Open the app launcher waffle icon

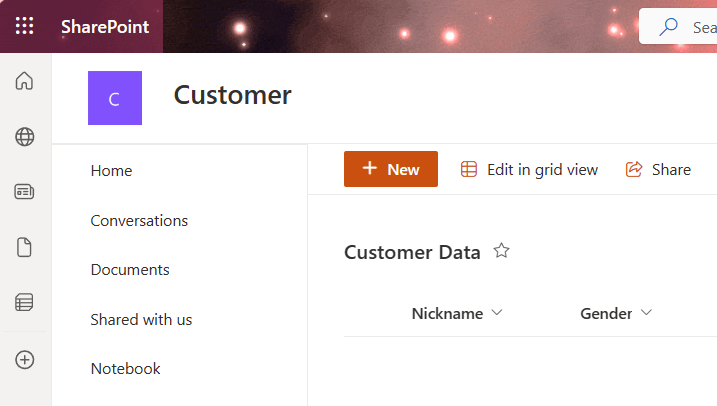[24, 26]
